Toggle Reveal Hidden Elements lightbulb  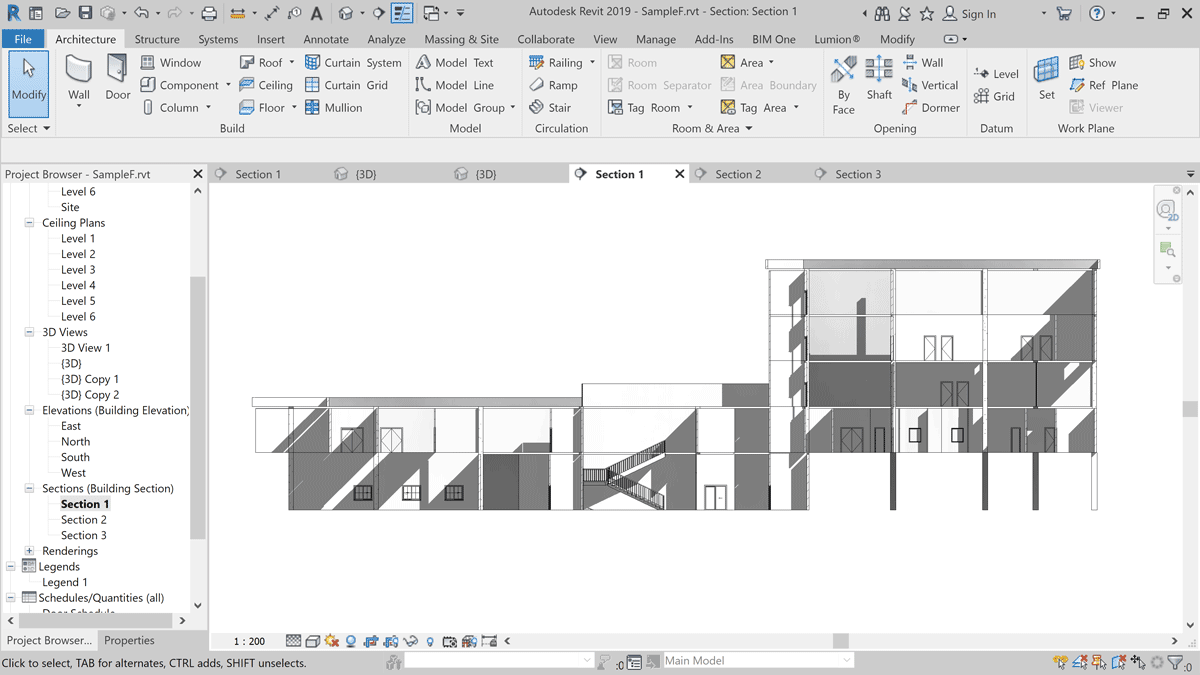[x=430, y=641]
